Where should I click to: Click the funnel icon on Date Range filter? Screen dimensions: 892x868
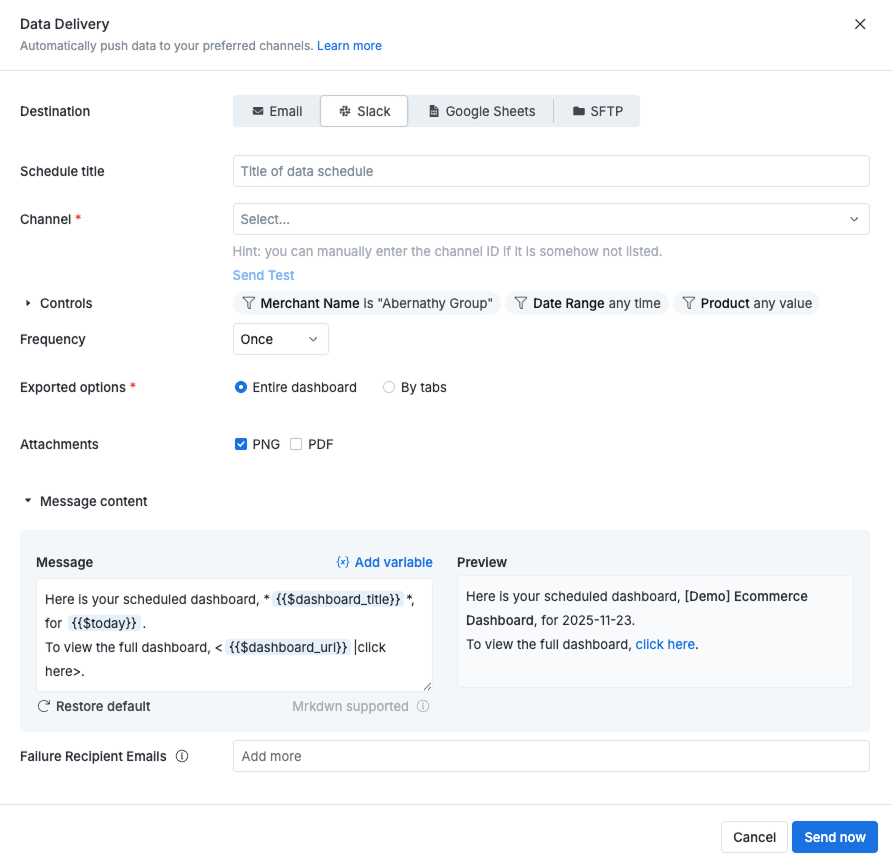tap(522, 303)
